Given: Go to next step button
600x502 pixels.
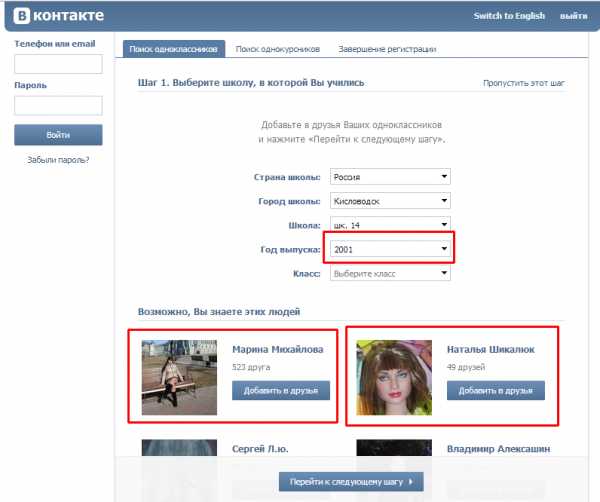Looking at the screenshot, I should point(351,481).
